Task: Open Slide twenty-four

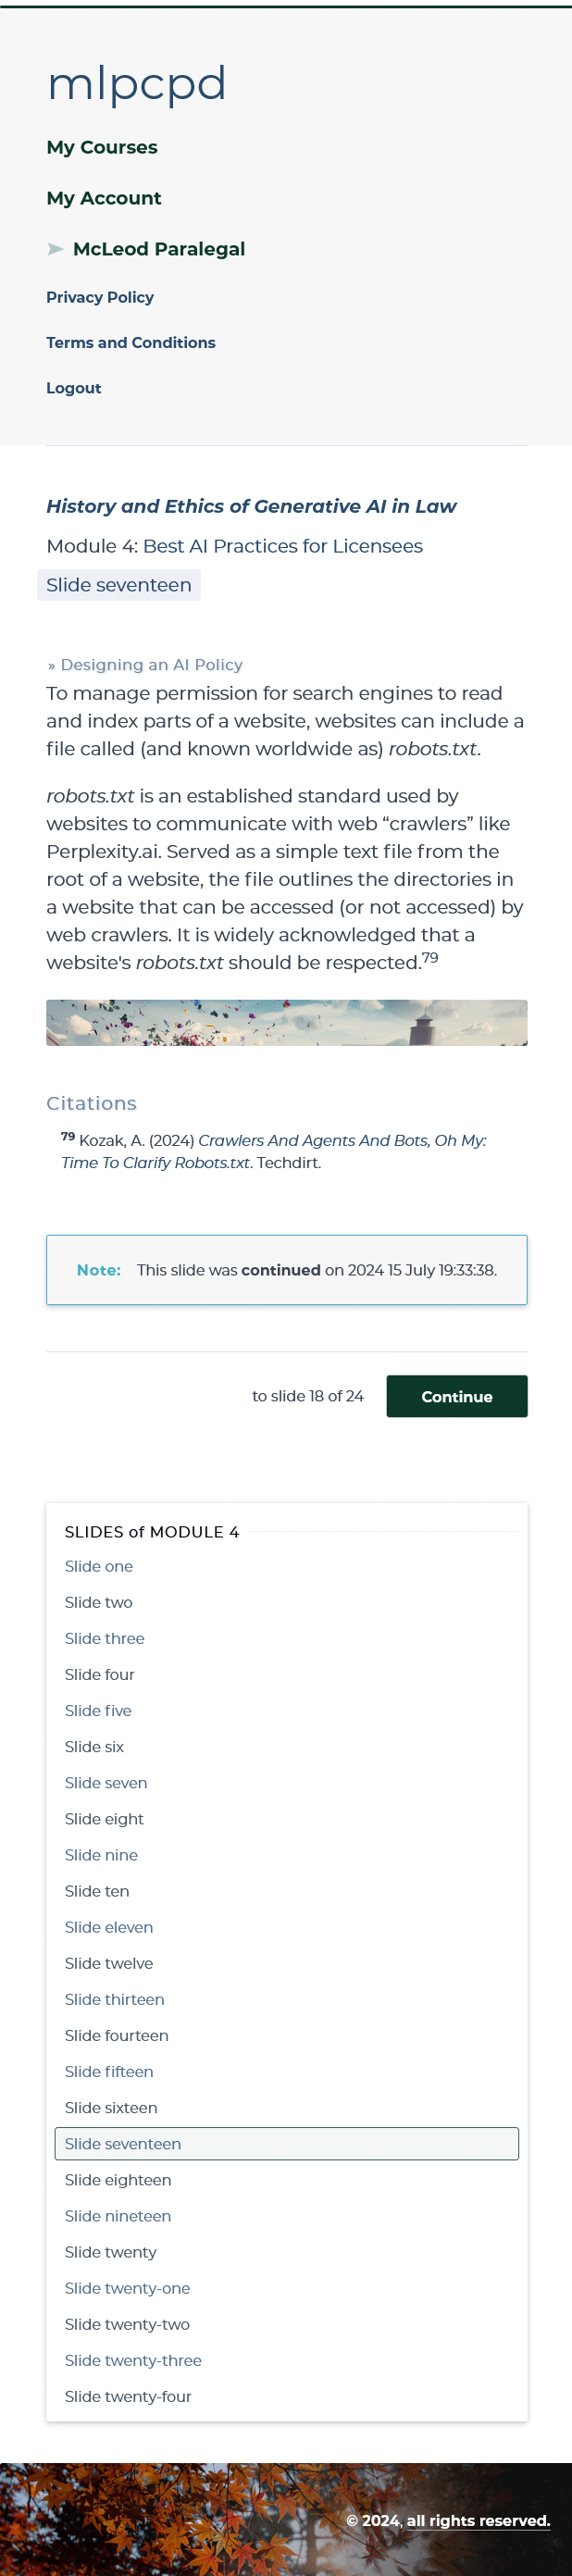Action: [x=128, y=2396]
